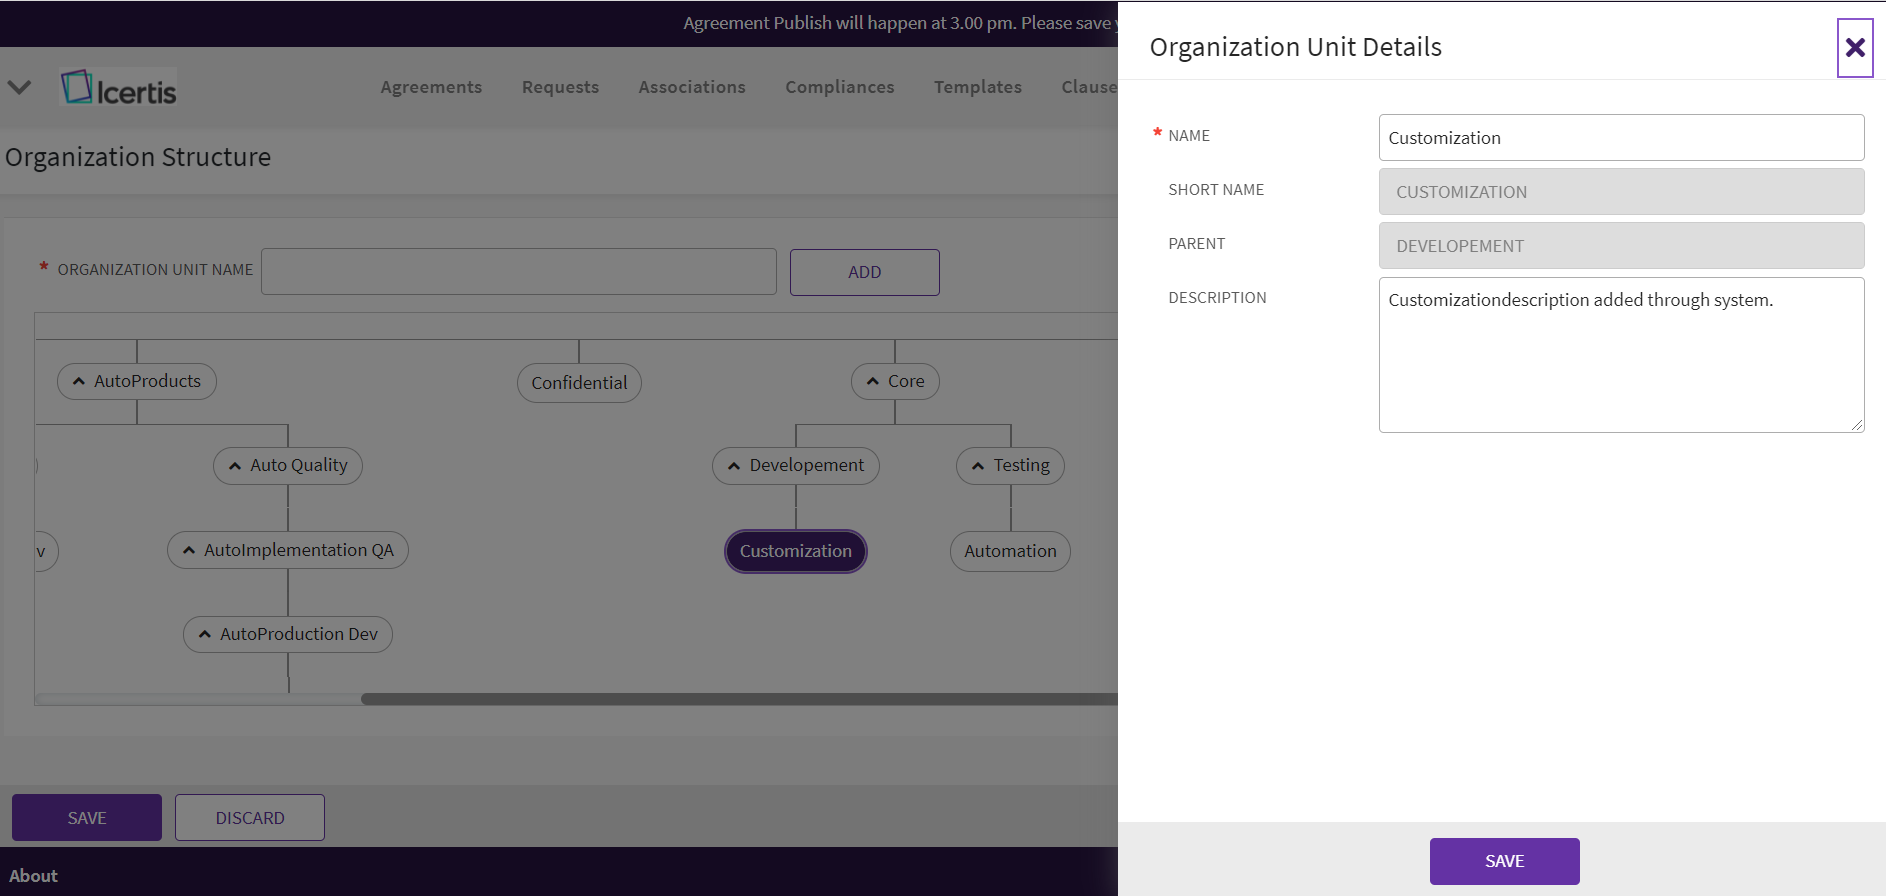Click ADD organization unit button
1886x896 pixels.
[x=864, y=272]
